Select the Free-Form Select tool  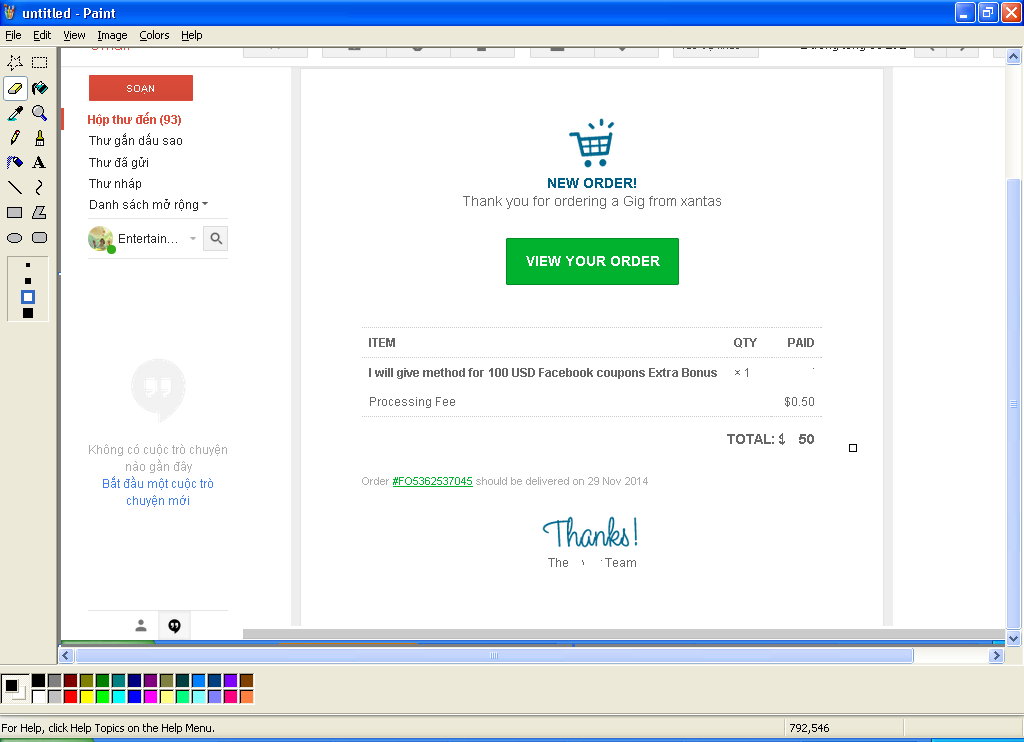(14, 63)
